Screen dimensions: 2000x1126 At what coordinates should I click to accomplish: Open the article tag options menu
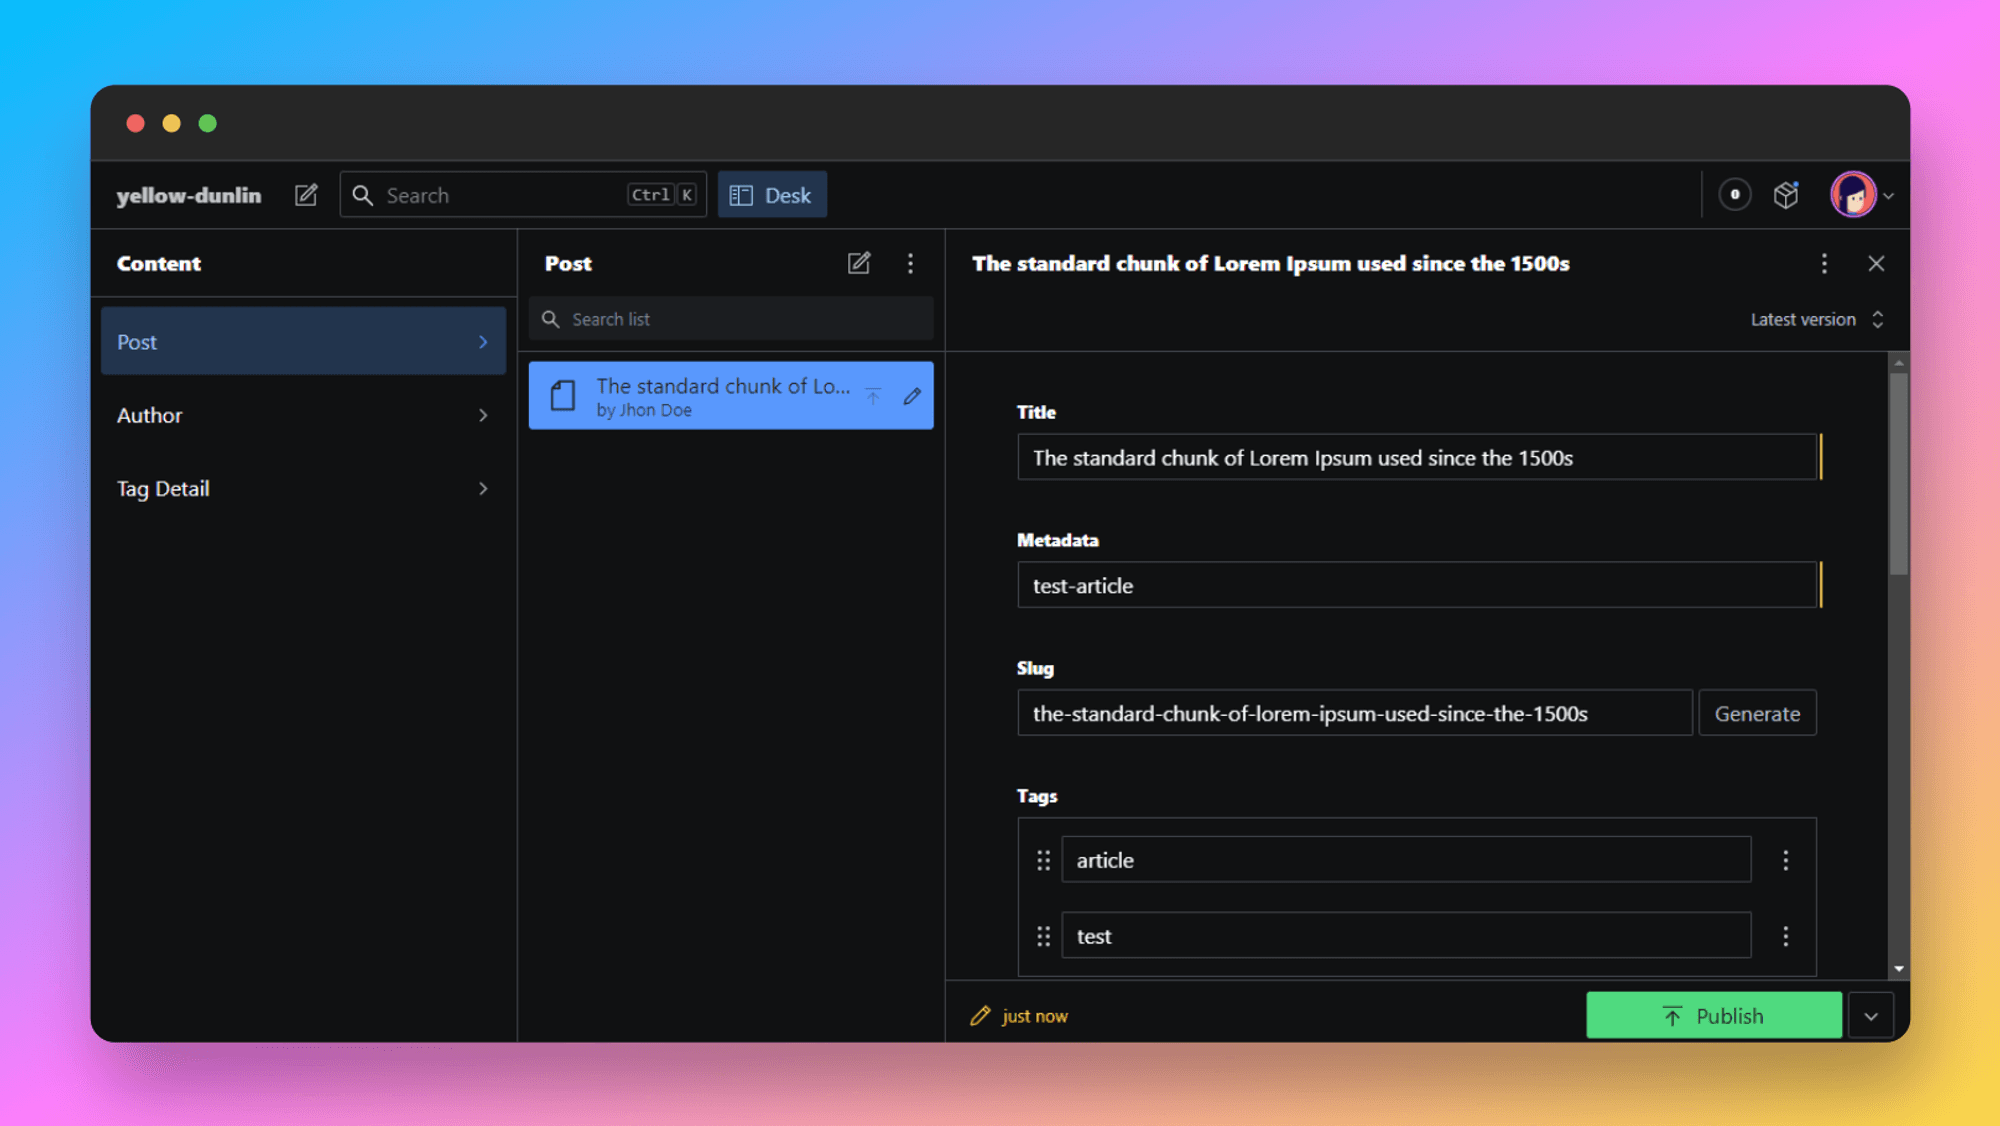(x=1785, y=860)
